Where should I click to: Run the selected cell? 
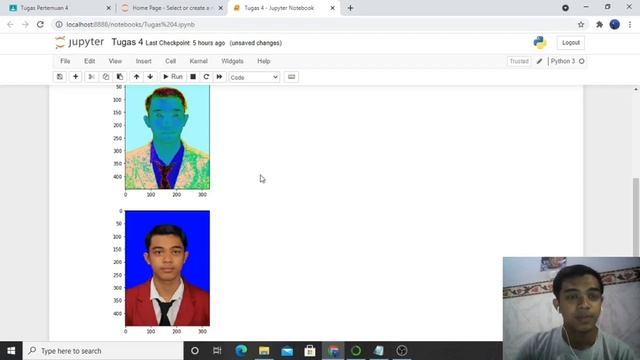pos(173,77)
